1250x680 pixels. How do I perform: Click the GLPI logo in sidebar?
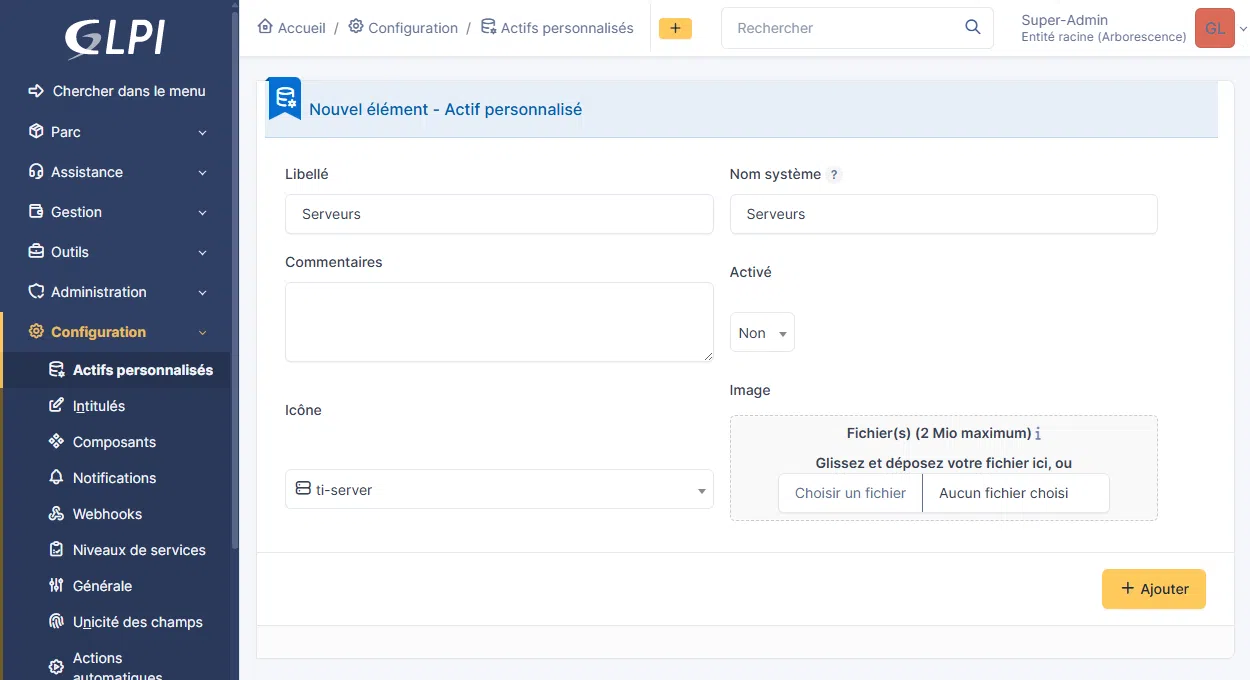click(x=115, y=39)
